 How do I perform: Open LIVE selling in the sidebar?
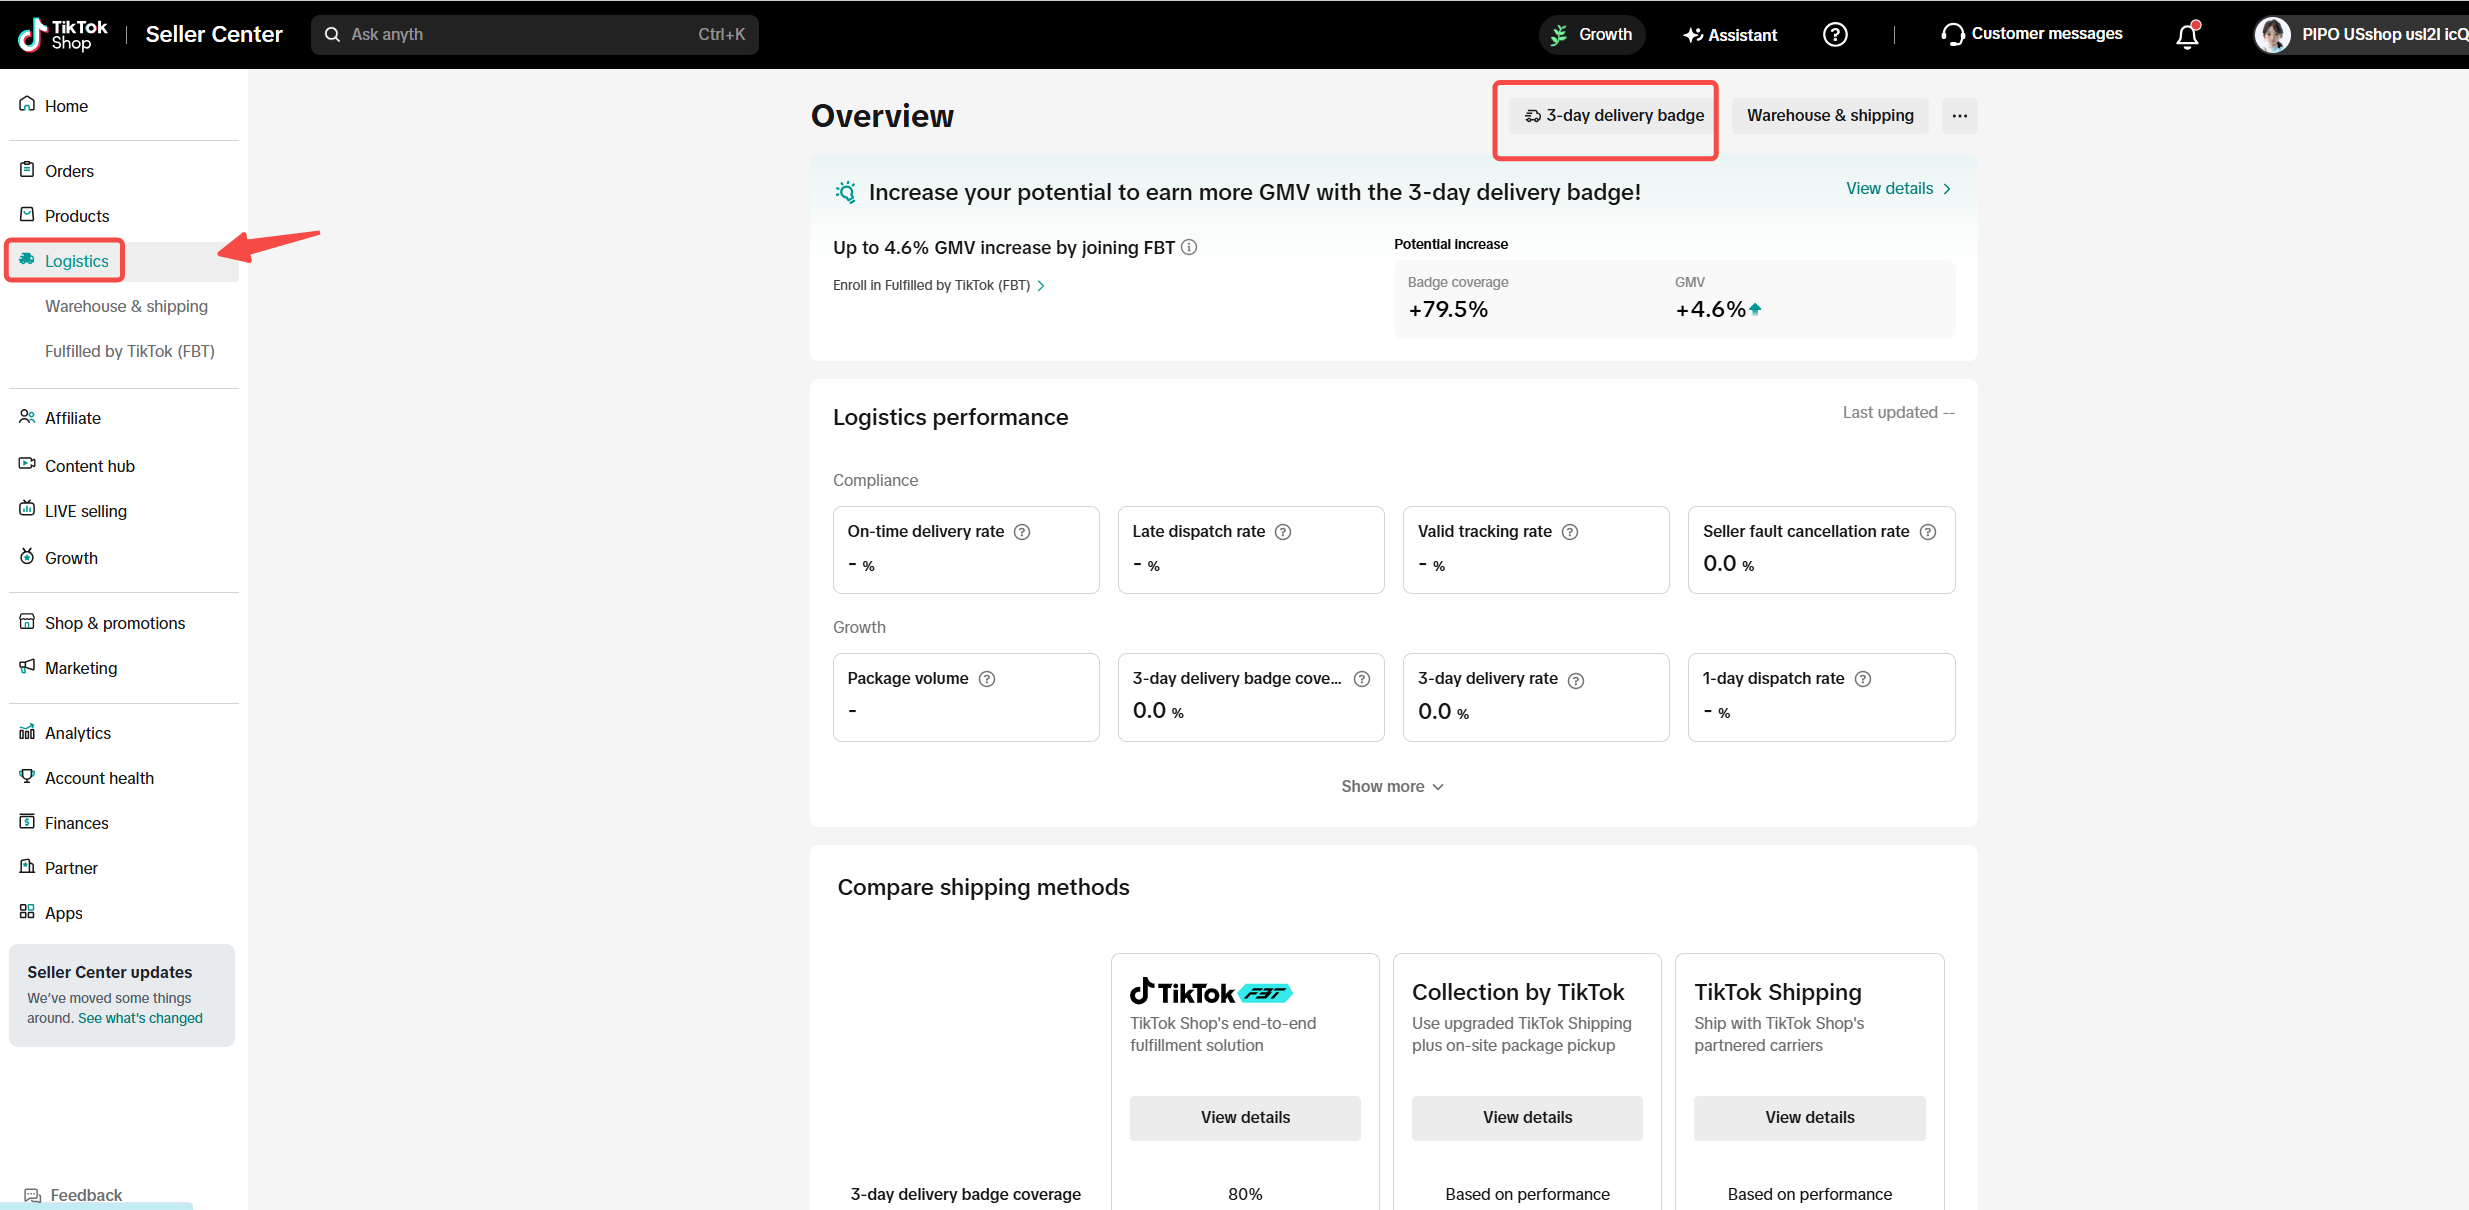point(86,511)
